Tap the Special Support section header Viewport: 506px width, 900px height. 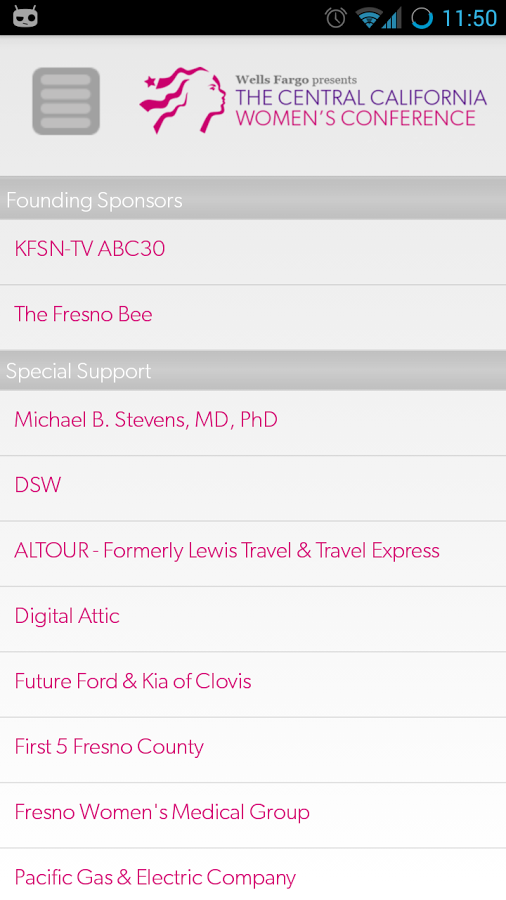pyautogui.click(x=253, y=370)
